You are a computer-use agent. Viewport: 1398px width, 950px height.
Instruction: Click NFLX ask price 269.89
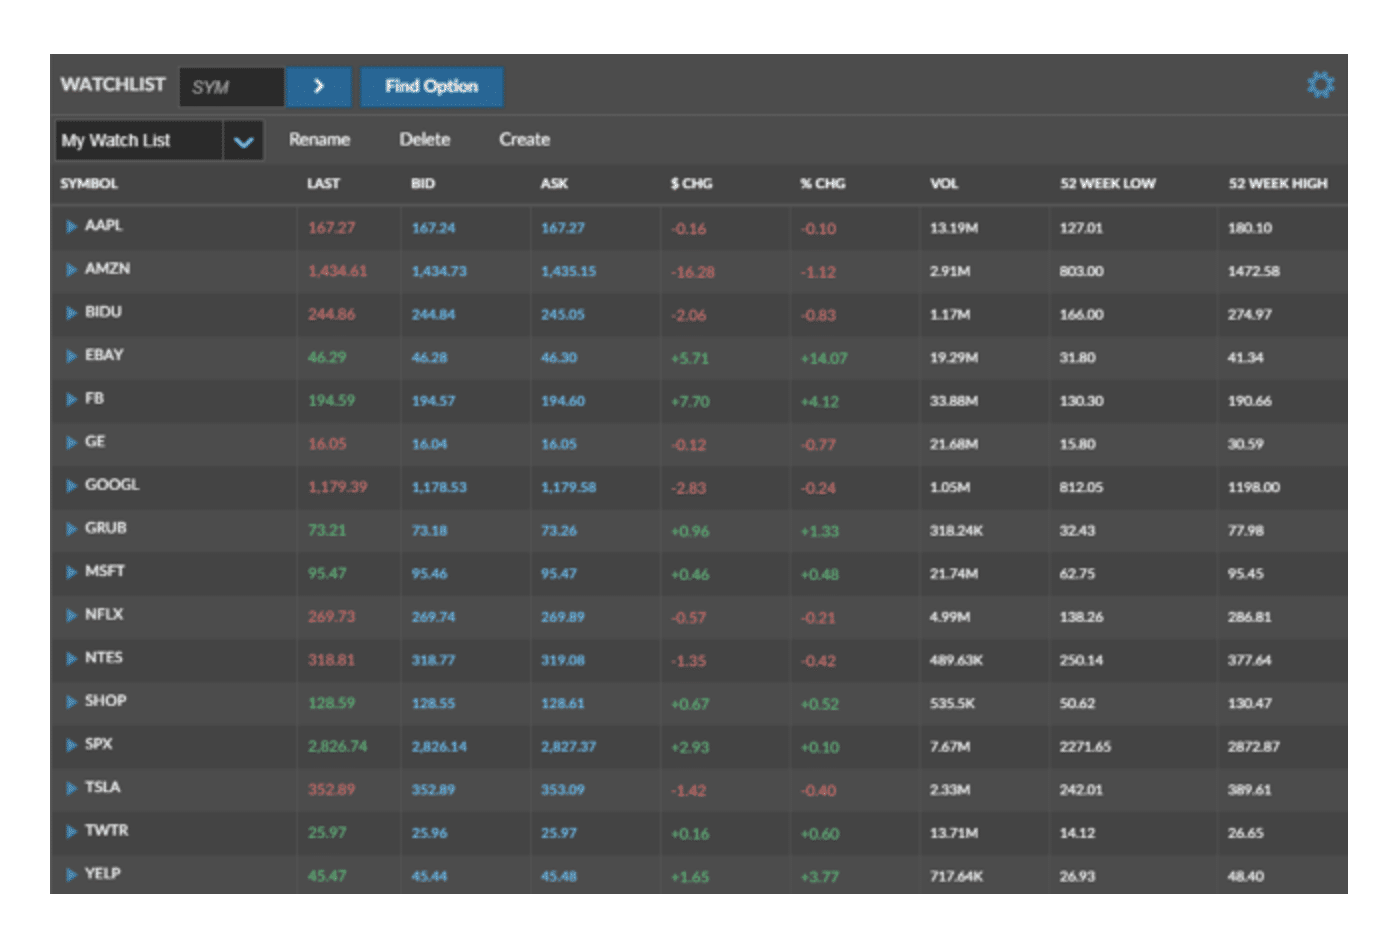[563, 618]
